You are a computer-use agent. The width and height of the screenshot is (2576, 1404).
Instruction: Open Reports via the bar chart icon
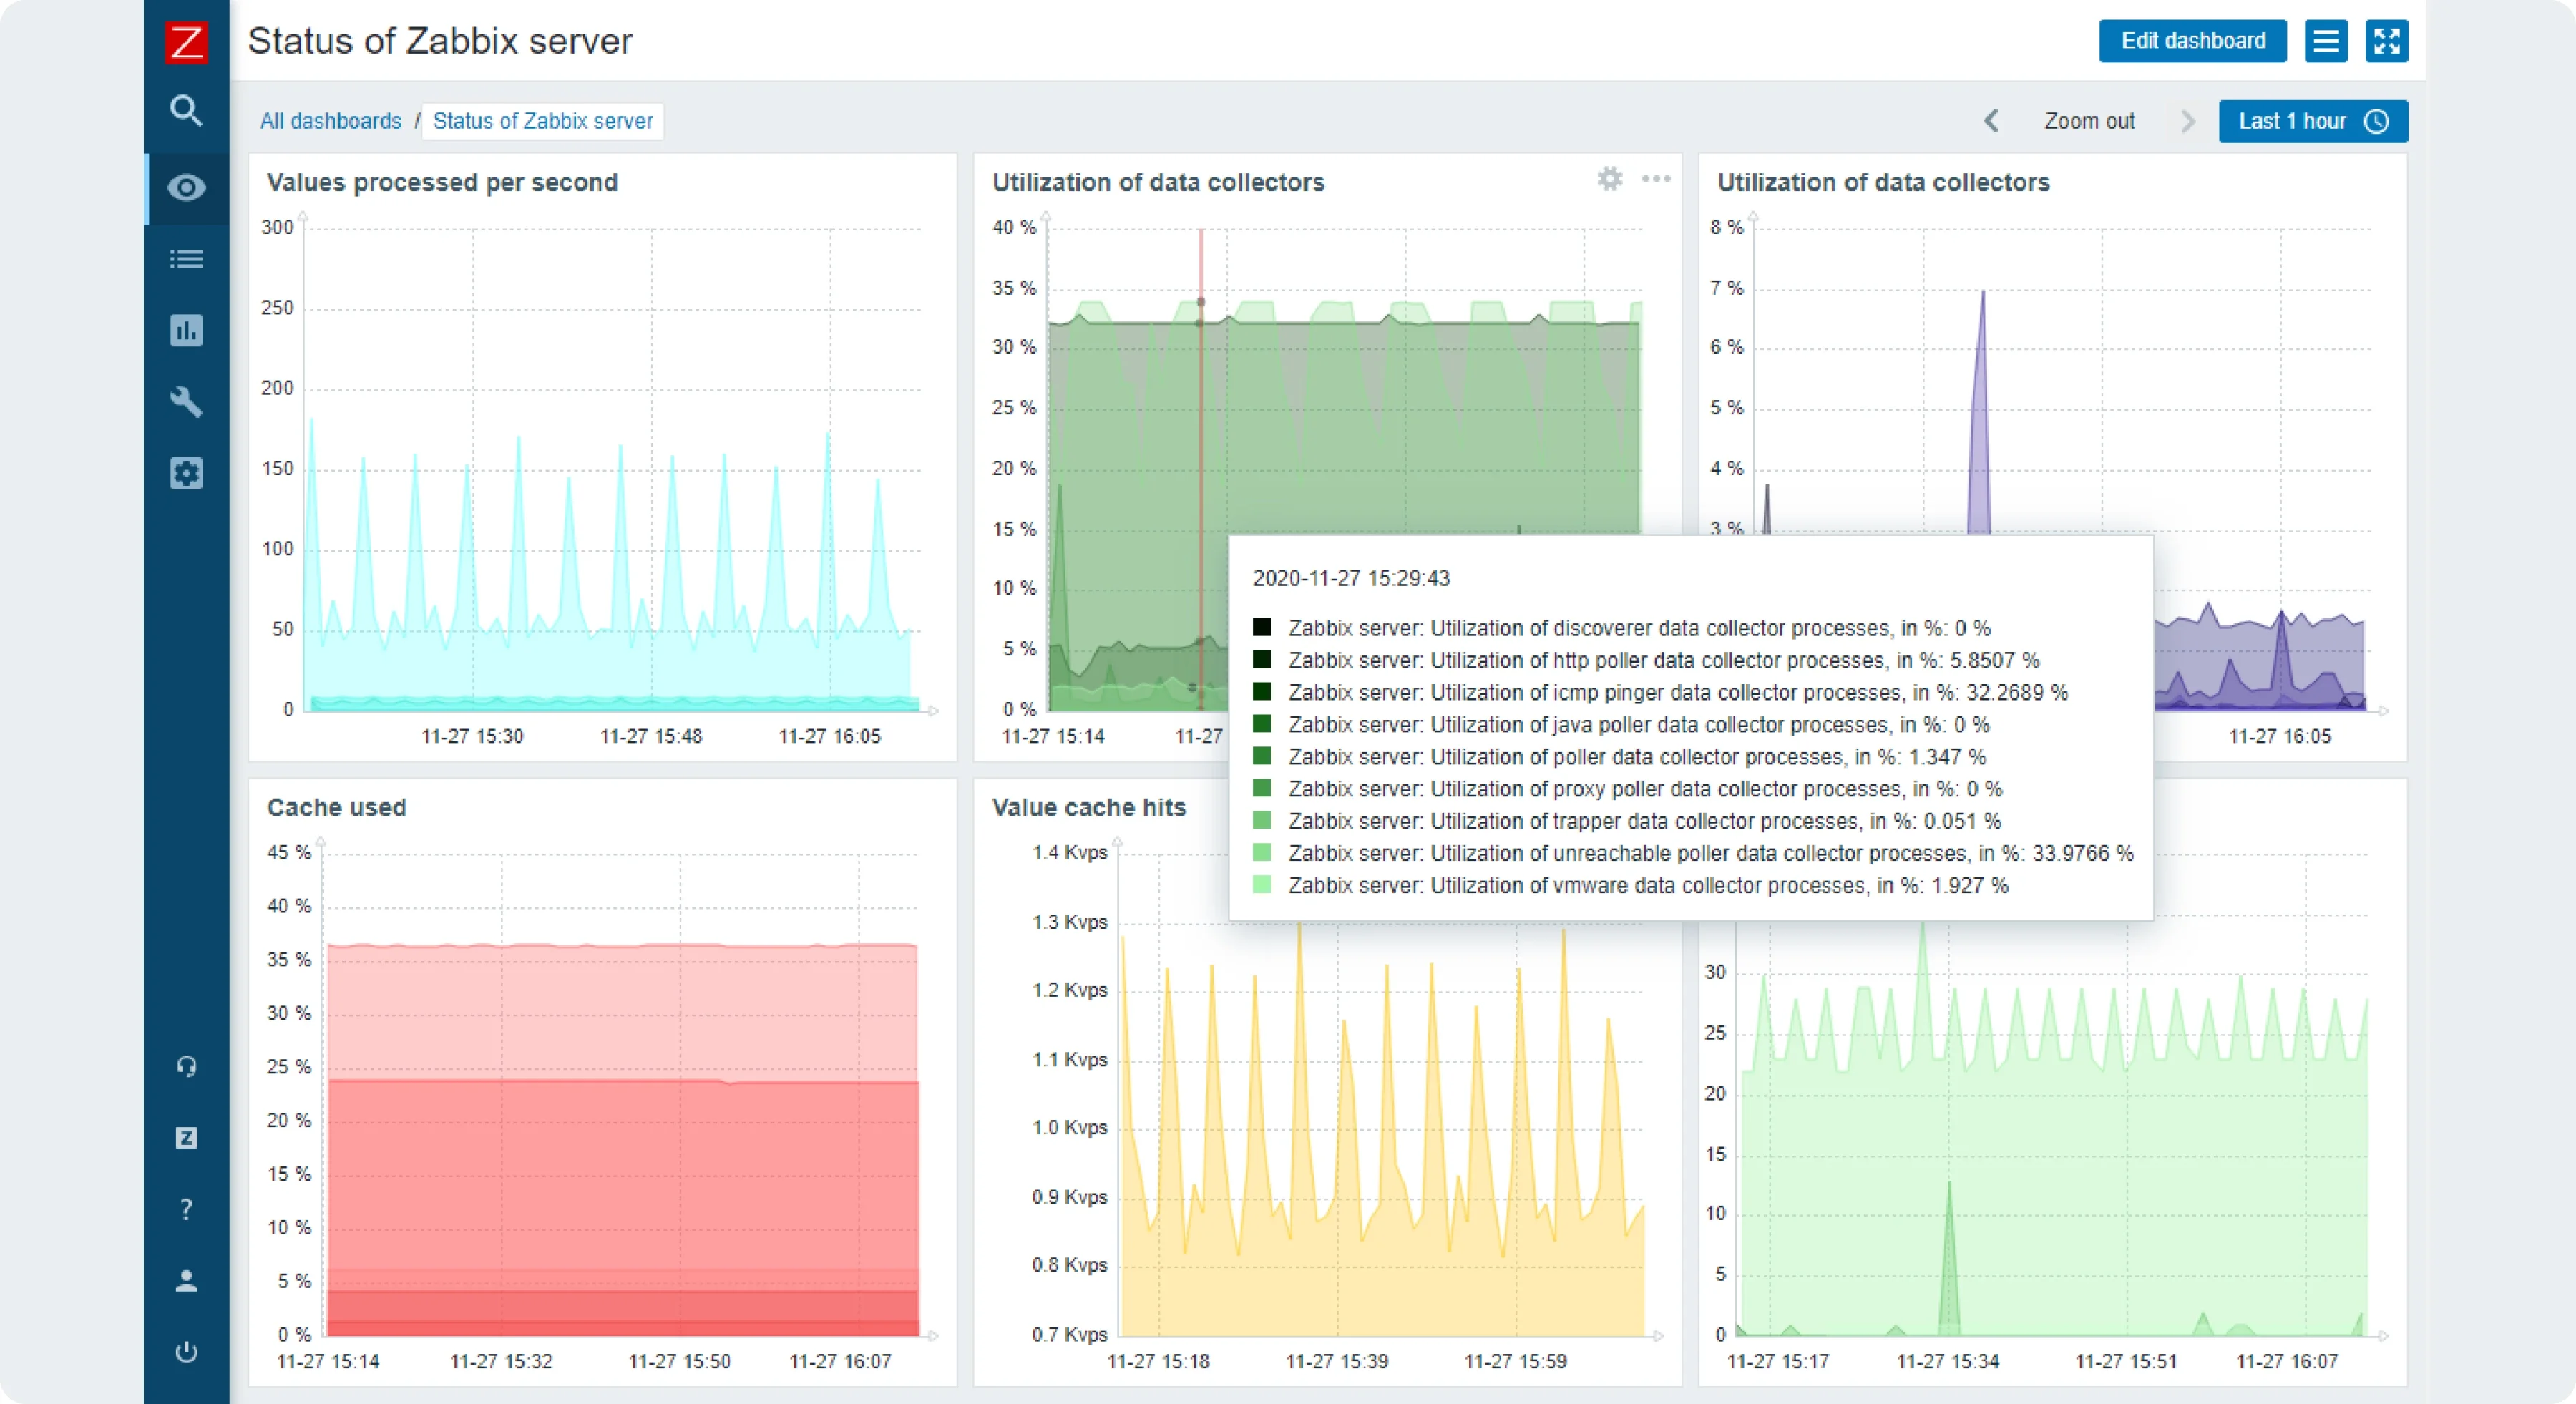186,331
